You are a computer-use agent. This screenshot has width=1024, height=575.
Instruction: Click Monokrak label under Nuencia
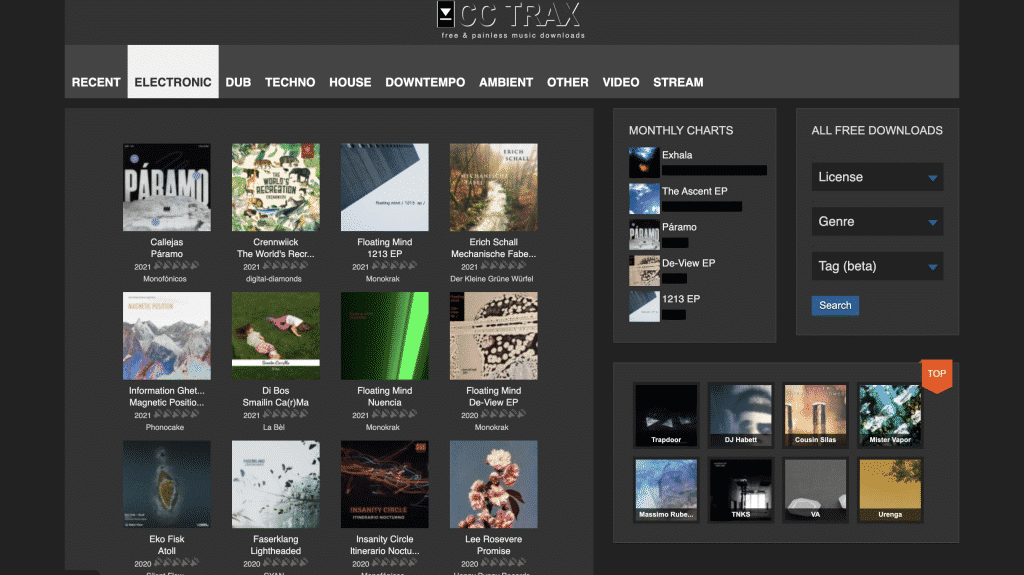pos(383,427)
